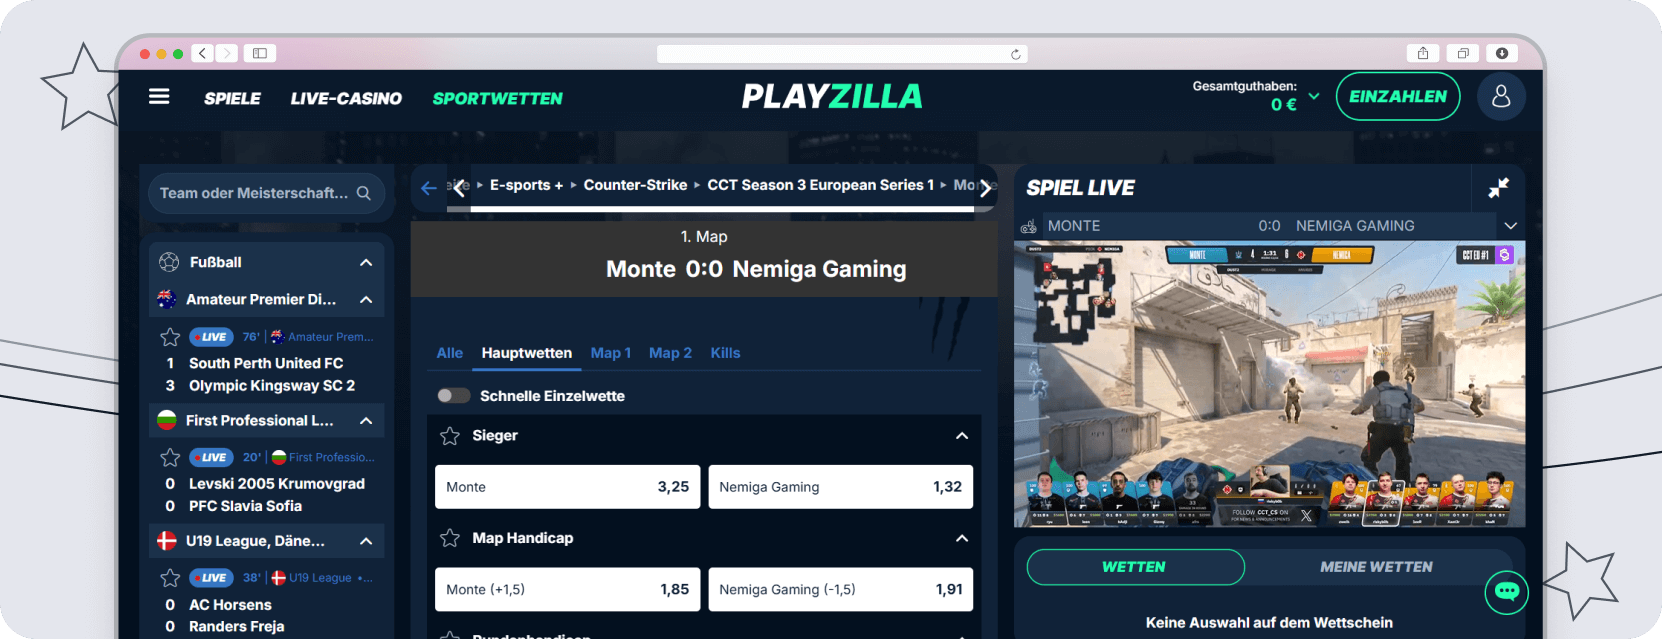
Task: Open E-sports + breadcrumb
Action: [x=526, y=185]
